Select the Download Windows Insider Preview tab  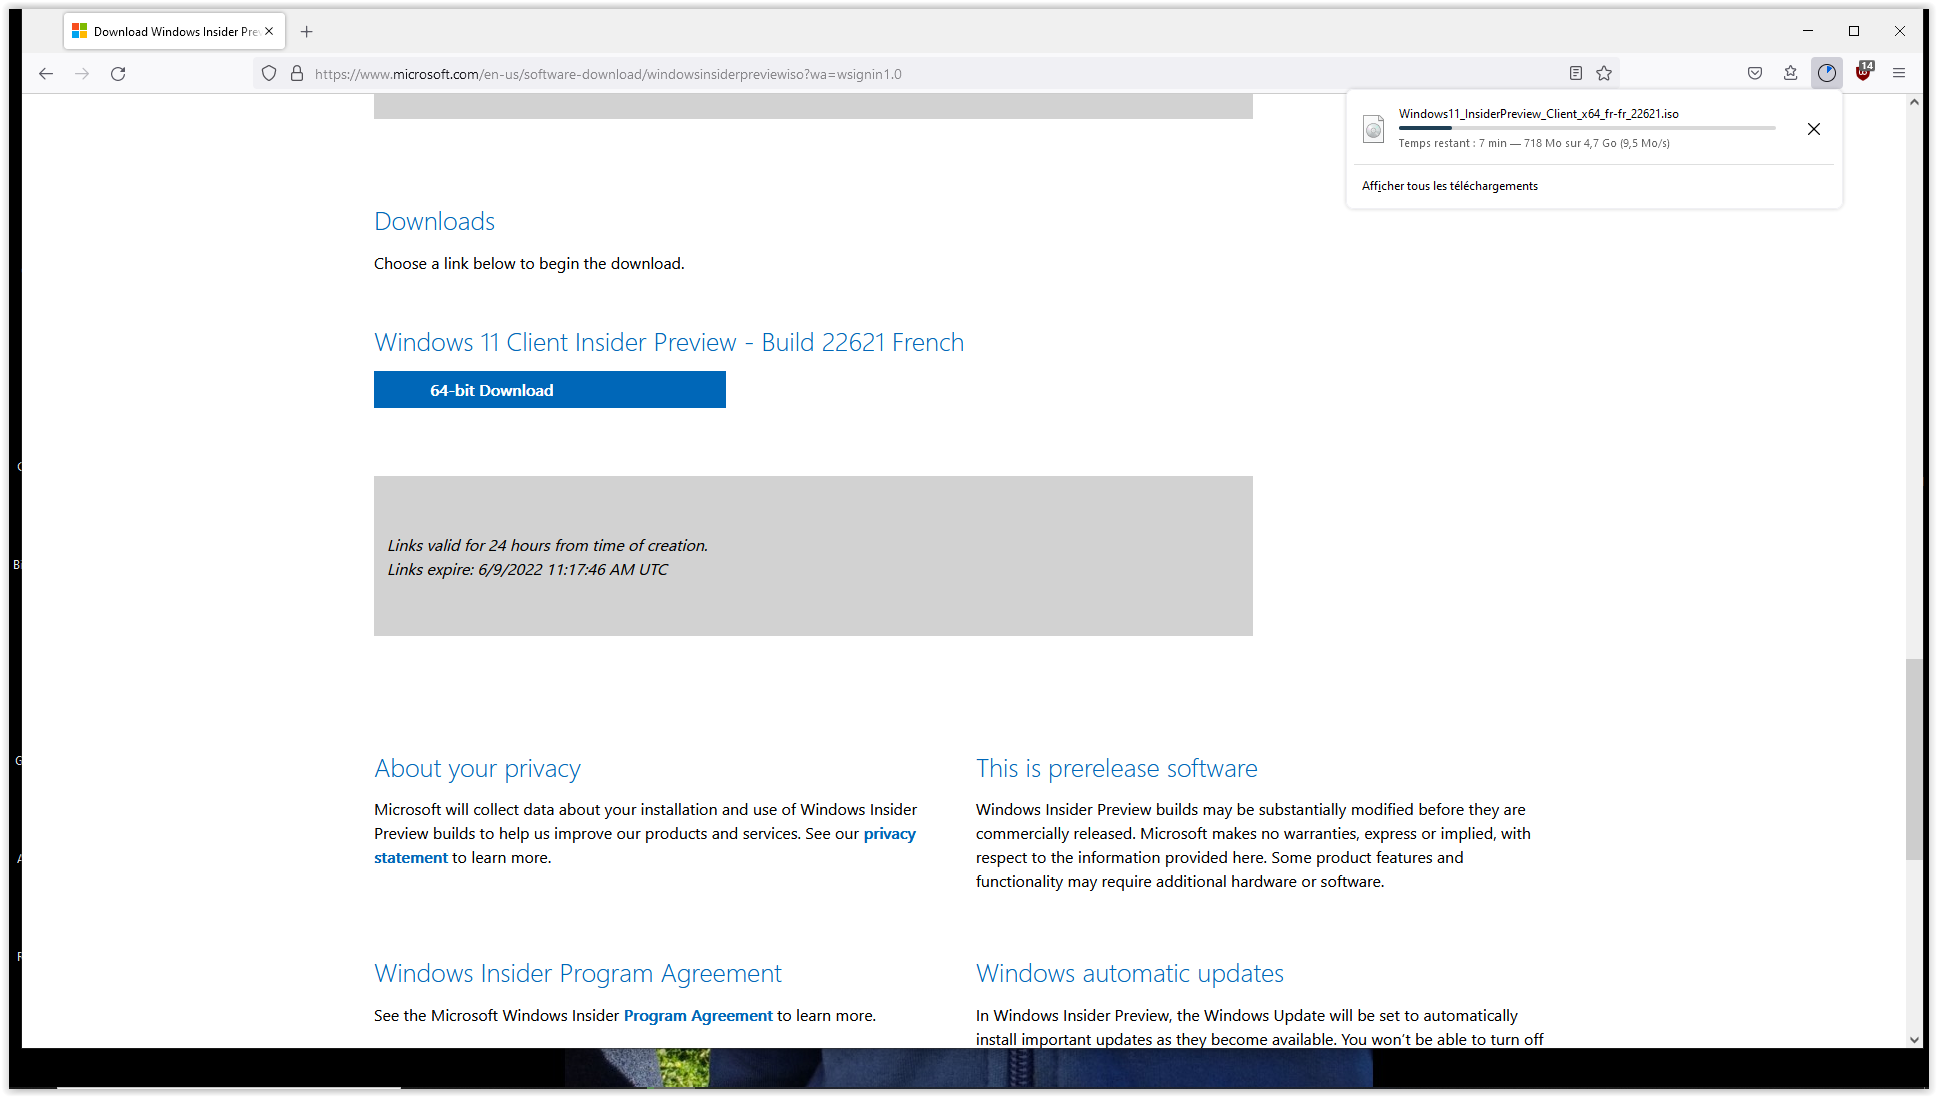(170, 31)
